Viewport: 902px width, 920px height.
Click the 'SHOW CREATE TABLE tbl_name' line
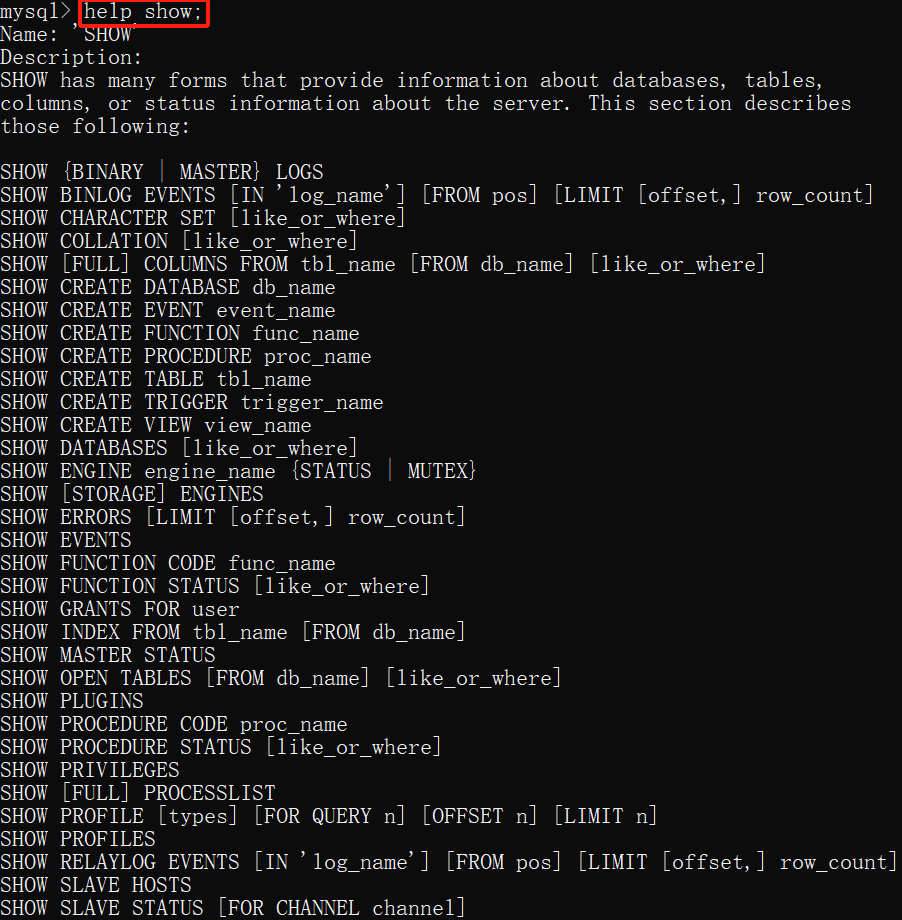[x=156, y=379]
